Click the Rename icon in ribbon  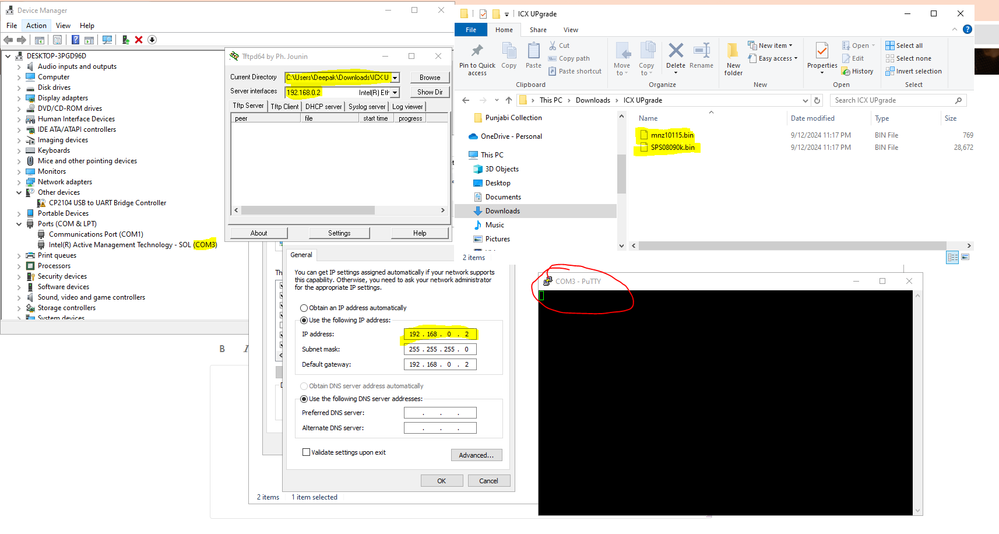(x=701, y=55)
